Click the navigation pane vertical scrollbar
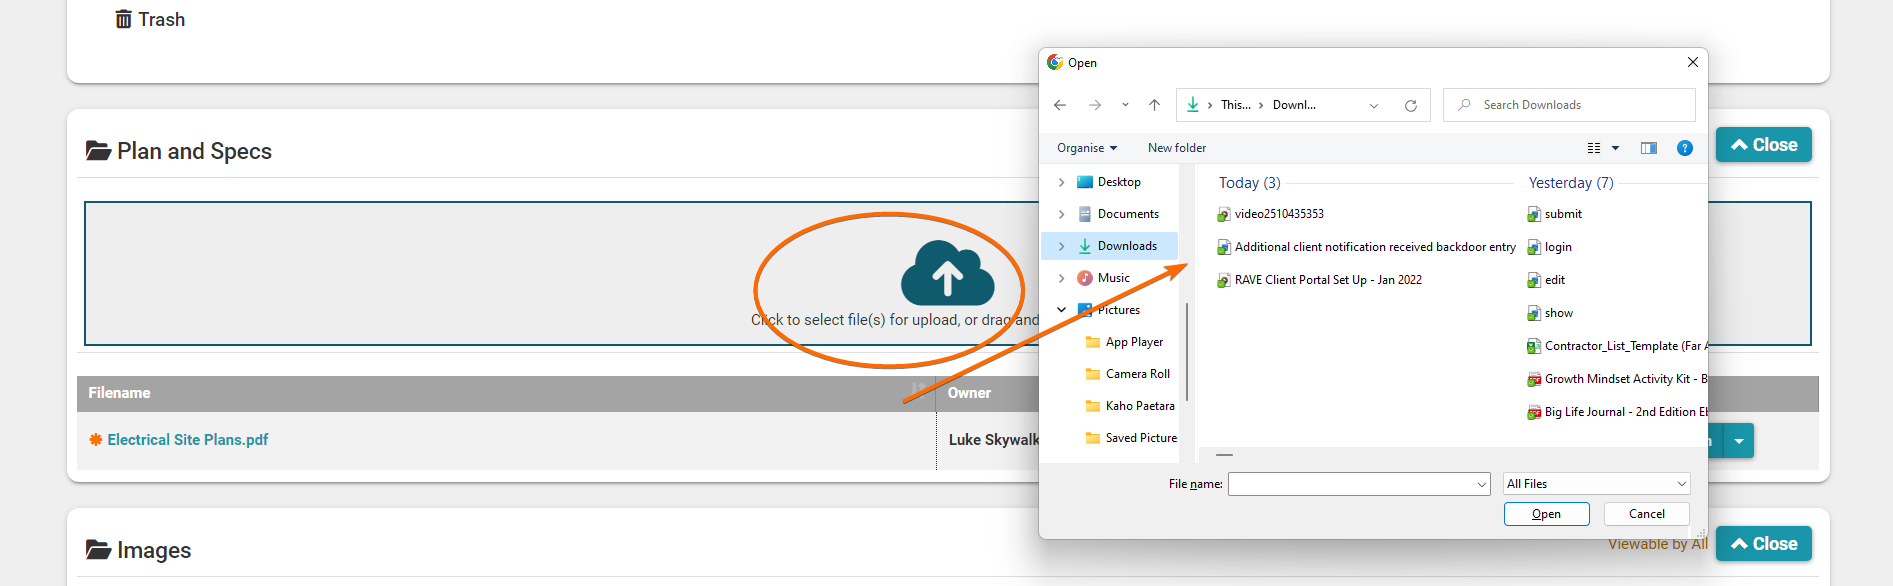1893x586 pixels. 1187,350
